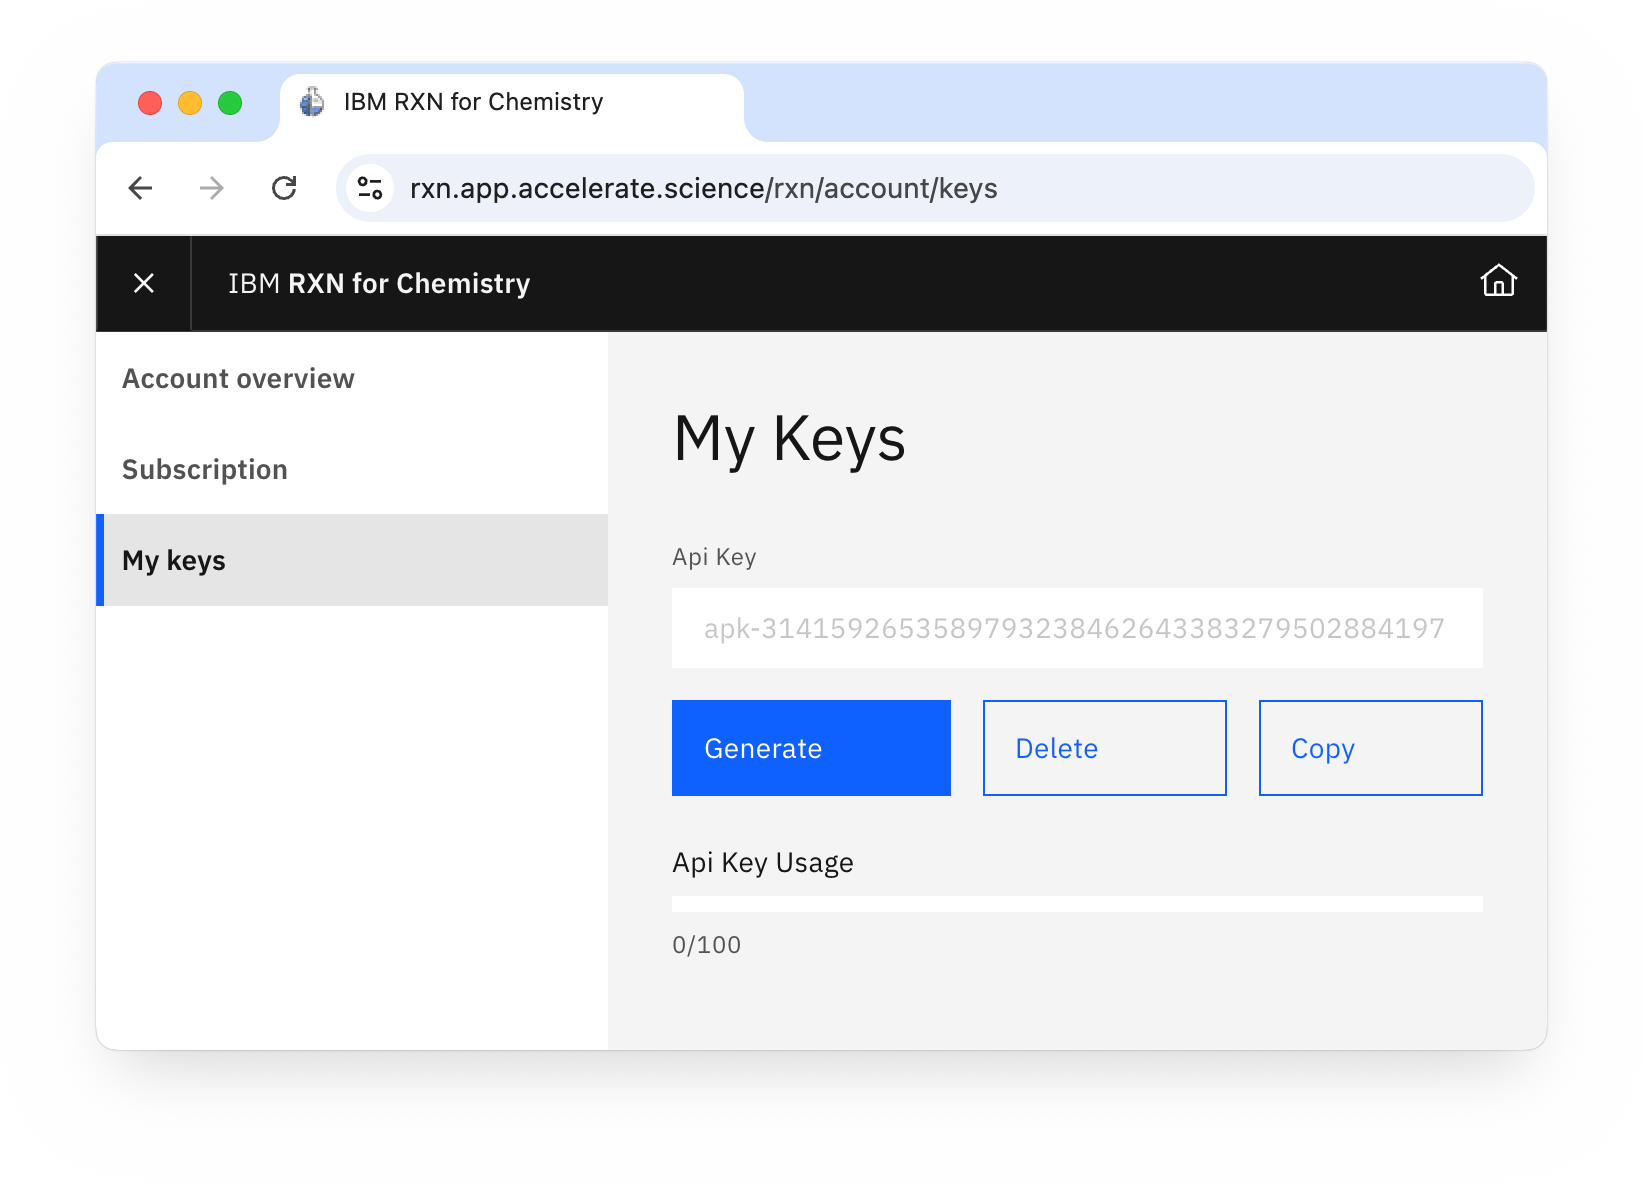Viewport: 1643px width, 1184px height.
Task: Click the Api Key Usage progress bar
Action: click(x=1076, y=903)
